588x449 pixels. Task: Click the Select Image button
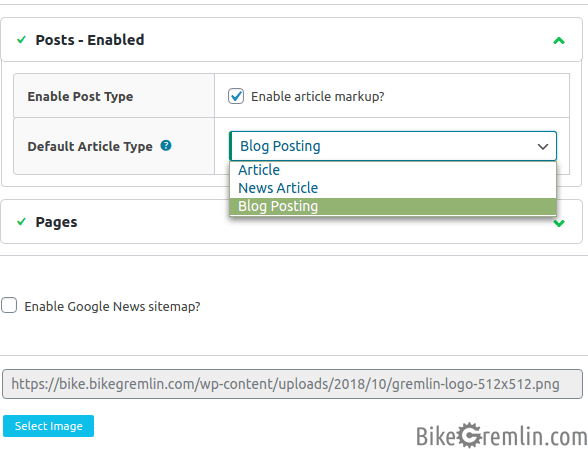click(x=48, y=426)
